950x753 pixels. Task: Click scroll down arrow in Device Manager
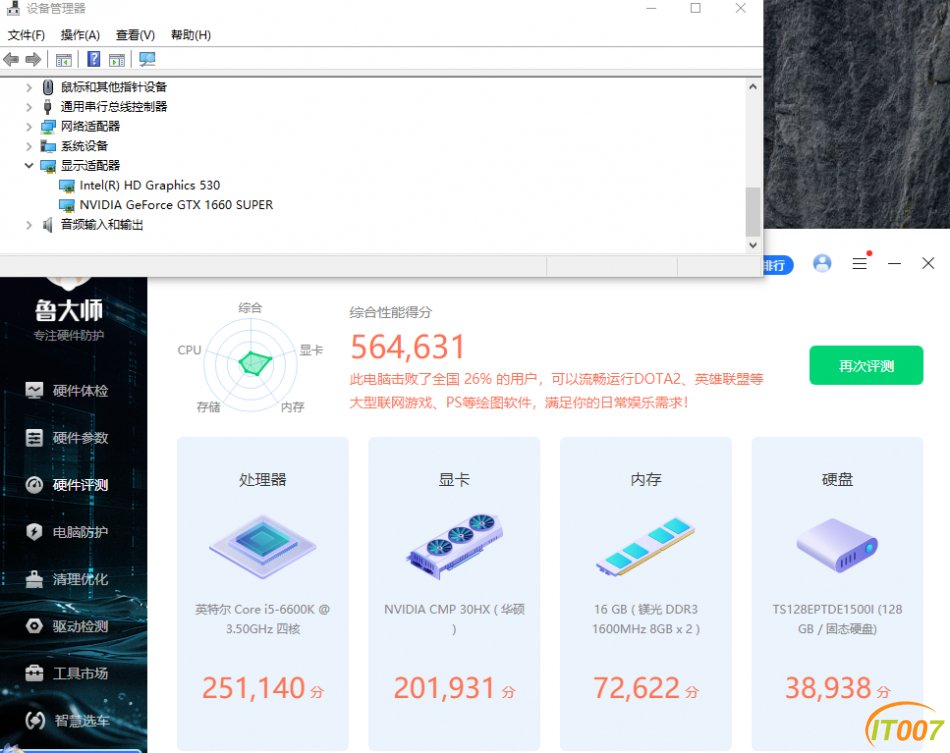point(752,245)
